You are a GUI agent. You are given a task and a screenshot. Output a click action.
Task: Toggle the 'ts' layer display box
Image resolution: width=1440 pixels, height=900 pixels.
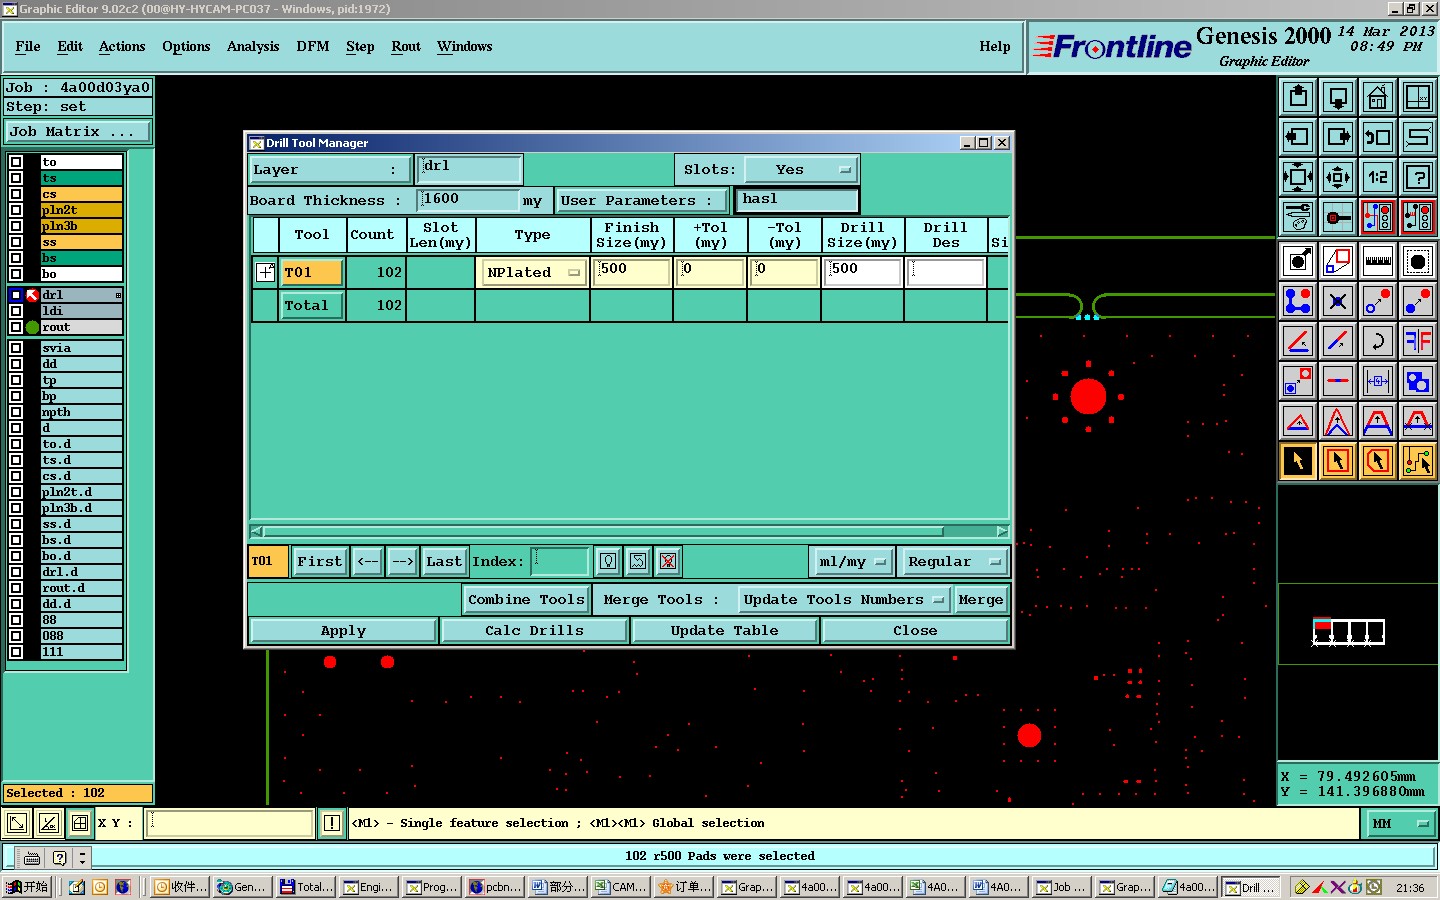click(16, 178)
